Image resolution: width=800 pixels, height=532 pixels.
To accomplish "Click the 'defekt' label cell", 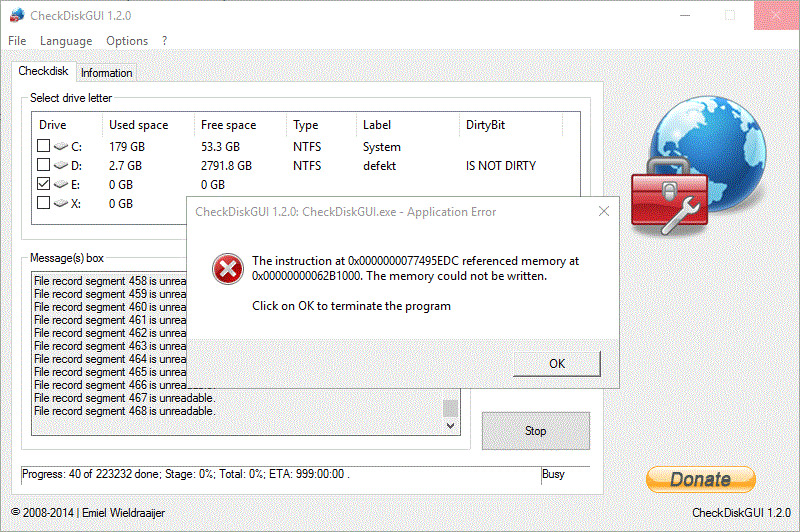I will pos(379,166).
